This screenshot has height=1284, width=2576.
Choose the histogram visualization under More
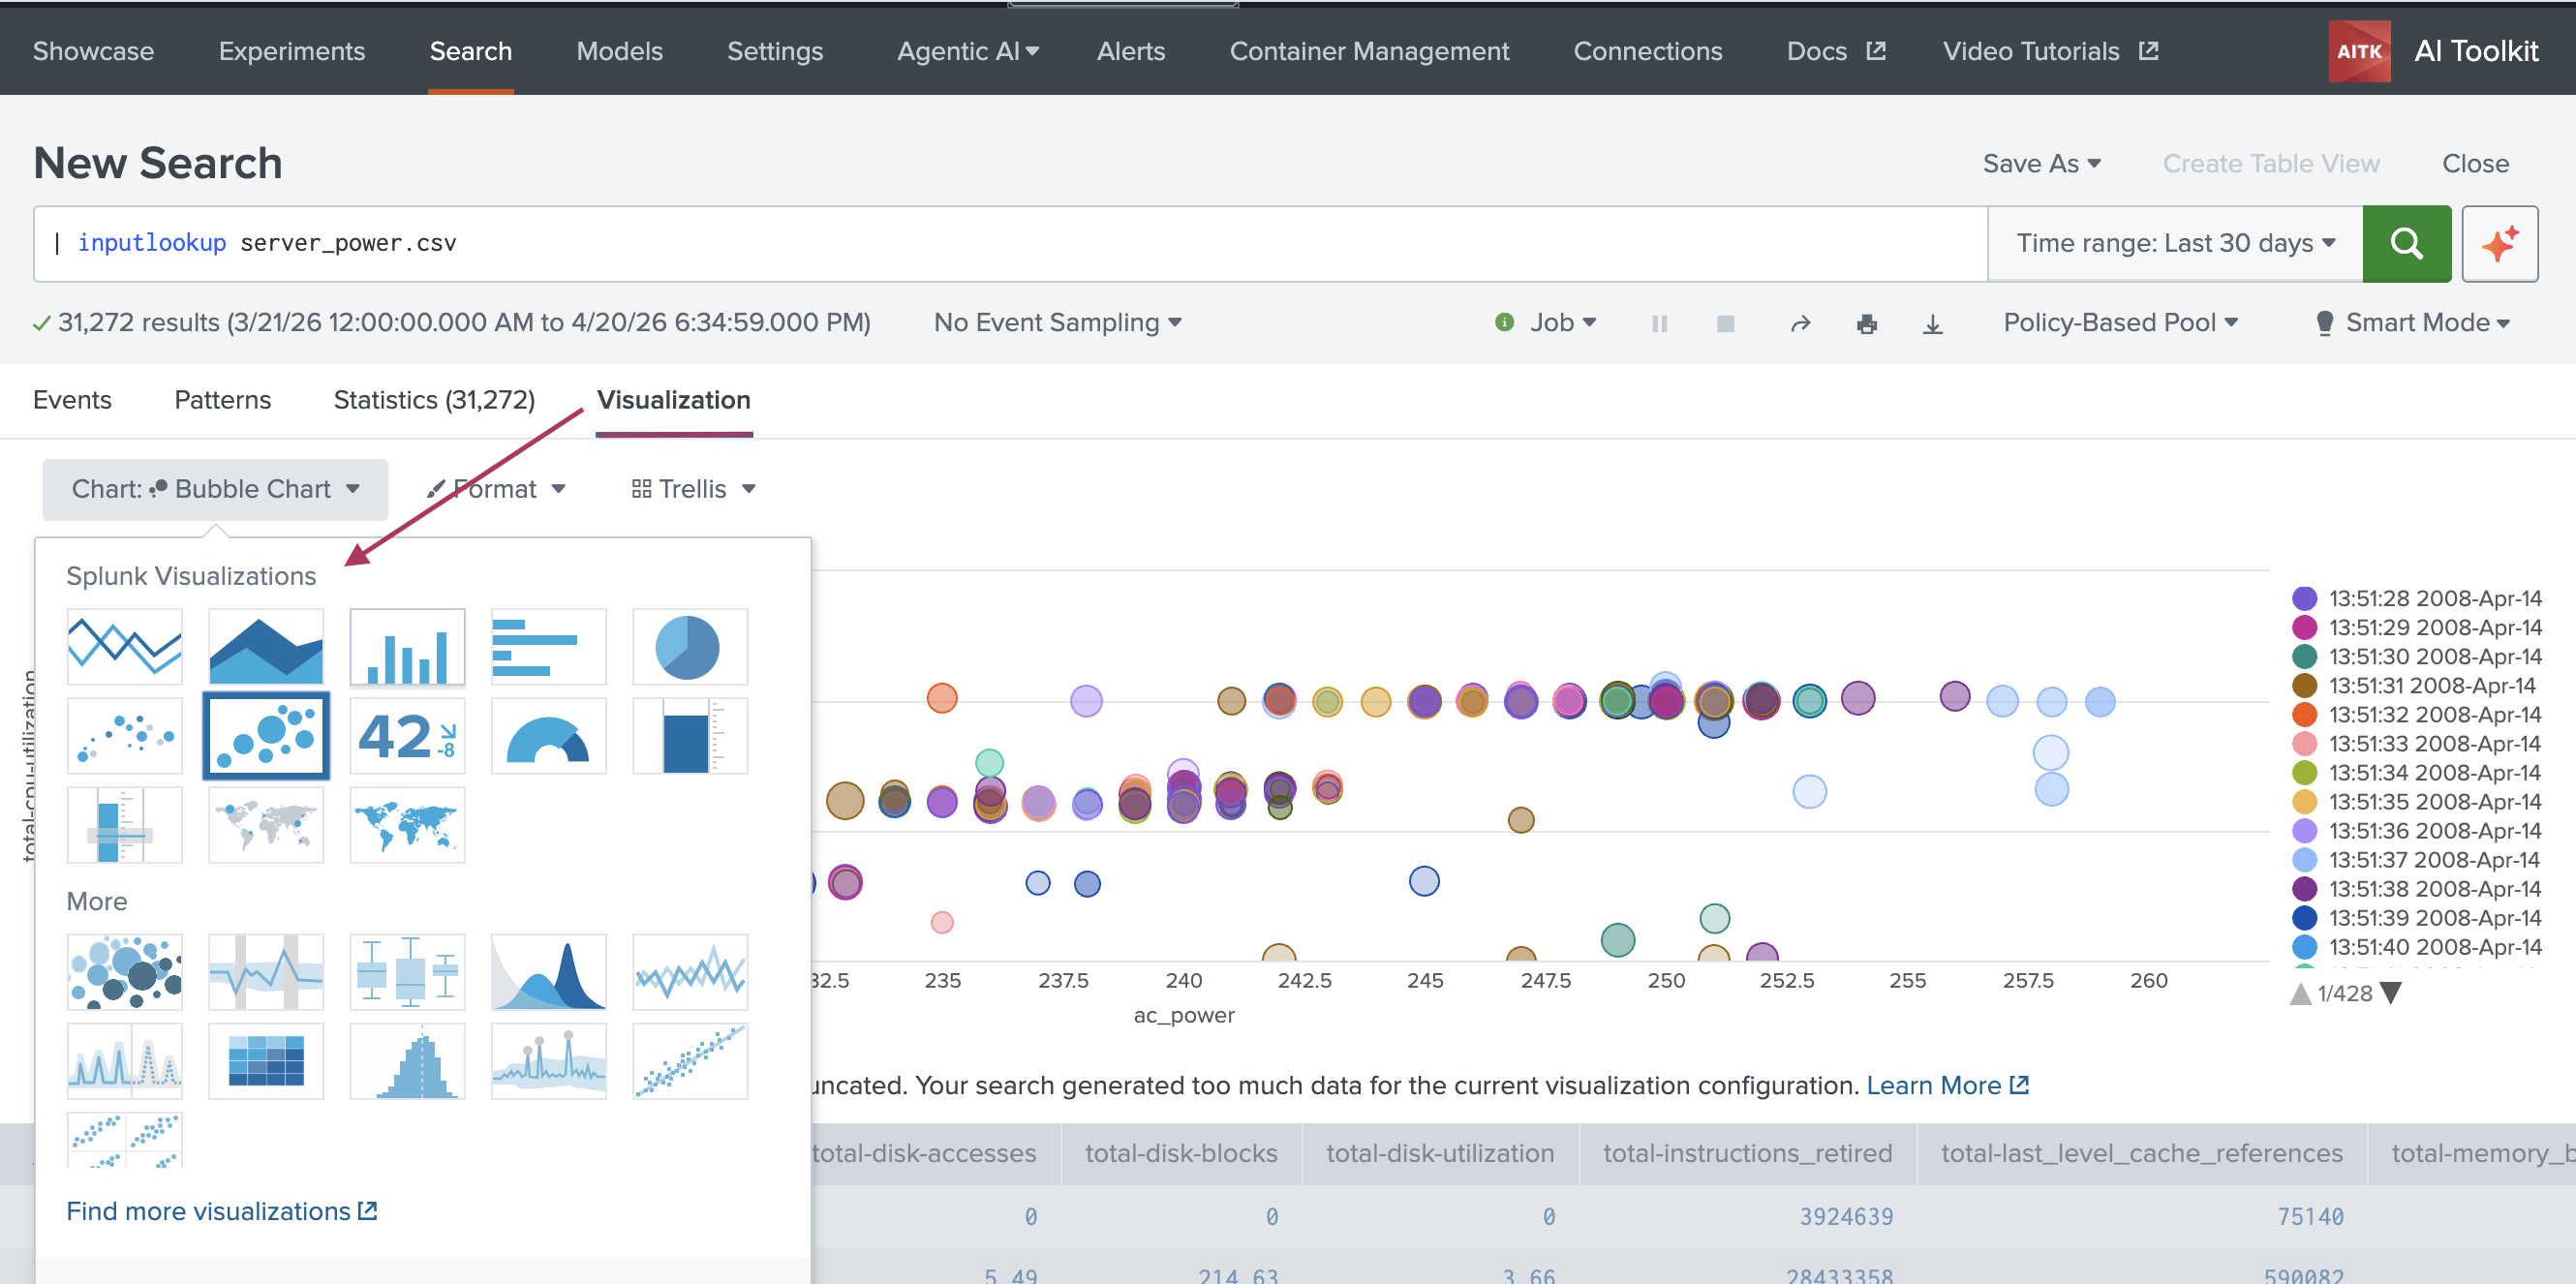(407, 1061)
